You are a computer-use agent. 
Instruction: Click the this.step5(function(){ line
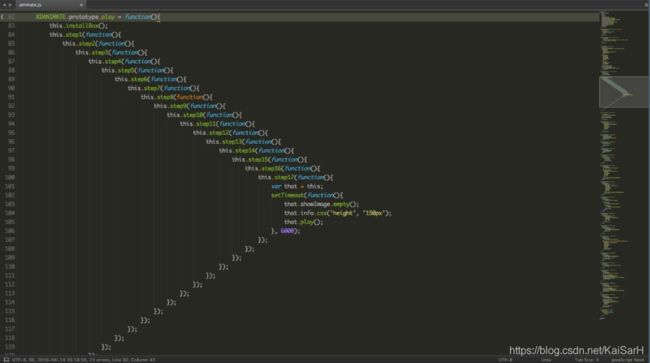(138, 70)
